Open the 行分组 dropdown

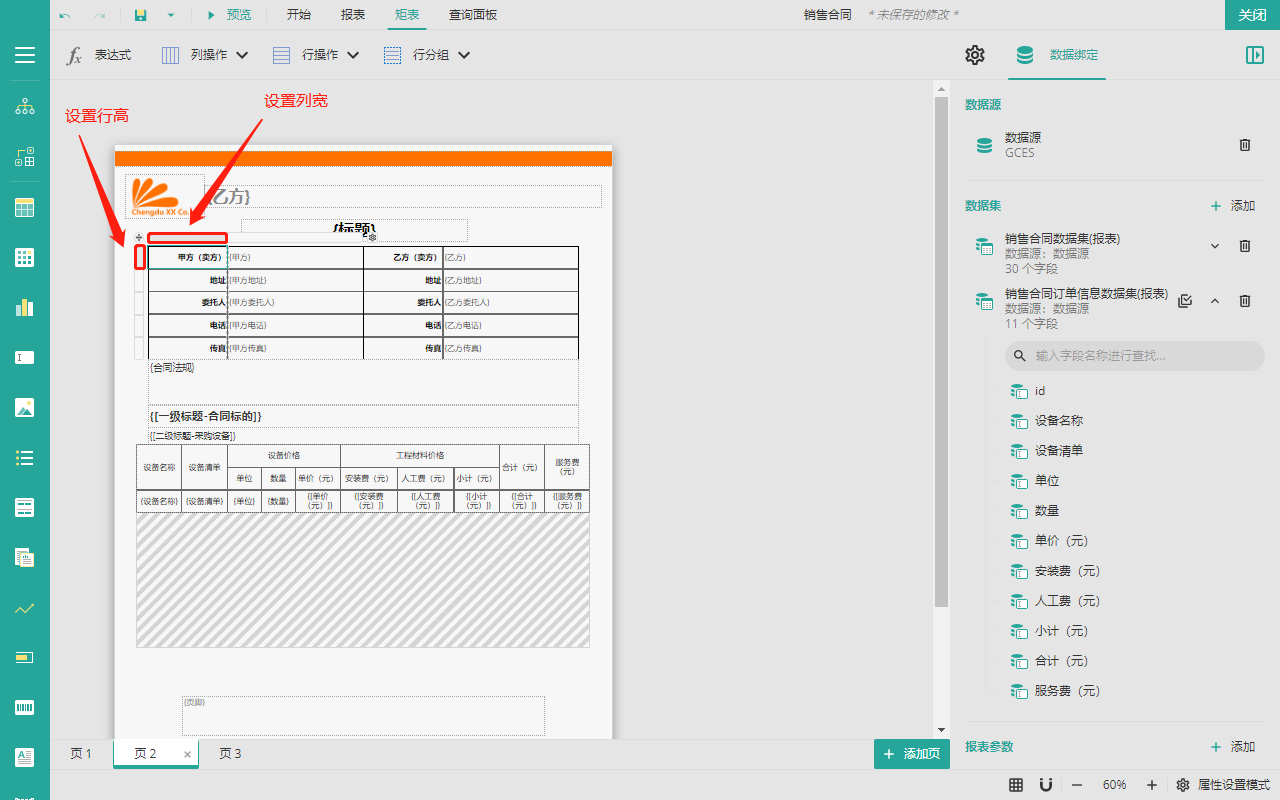point(427,55)
